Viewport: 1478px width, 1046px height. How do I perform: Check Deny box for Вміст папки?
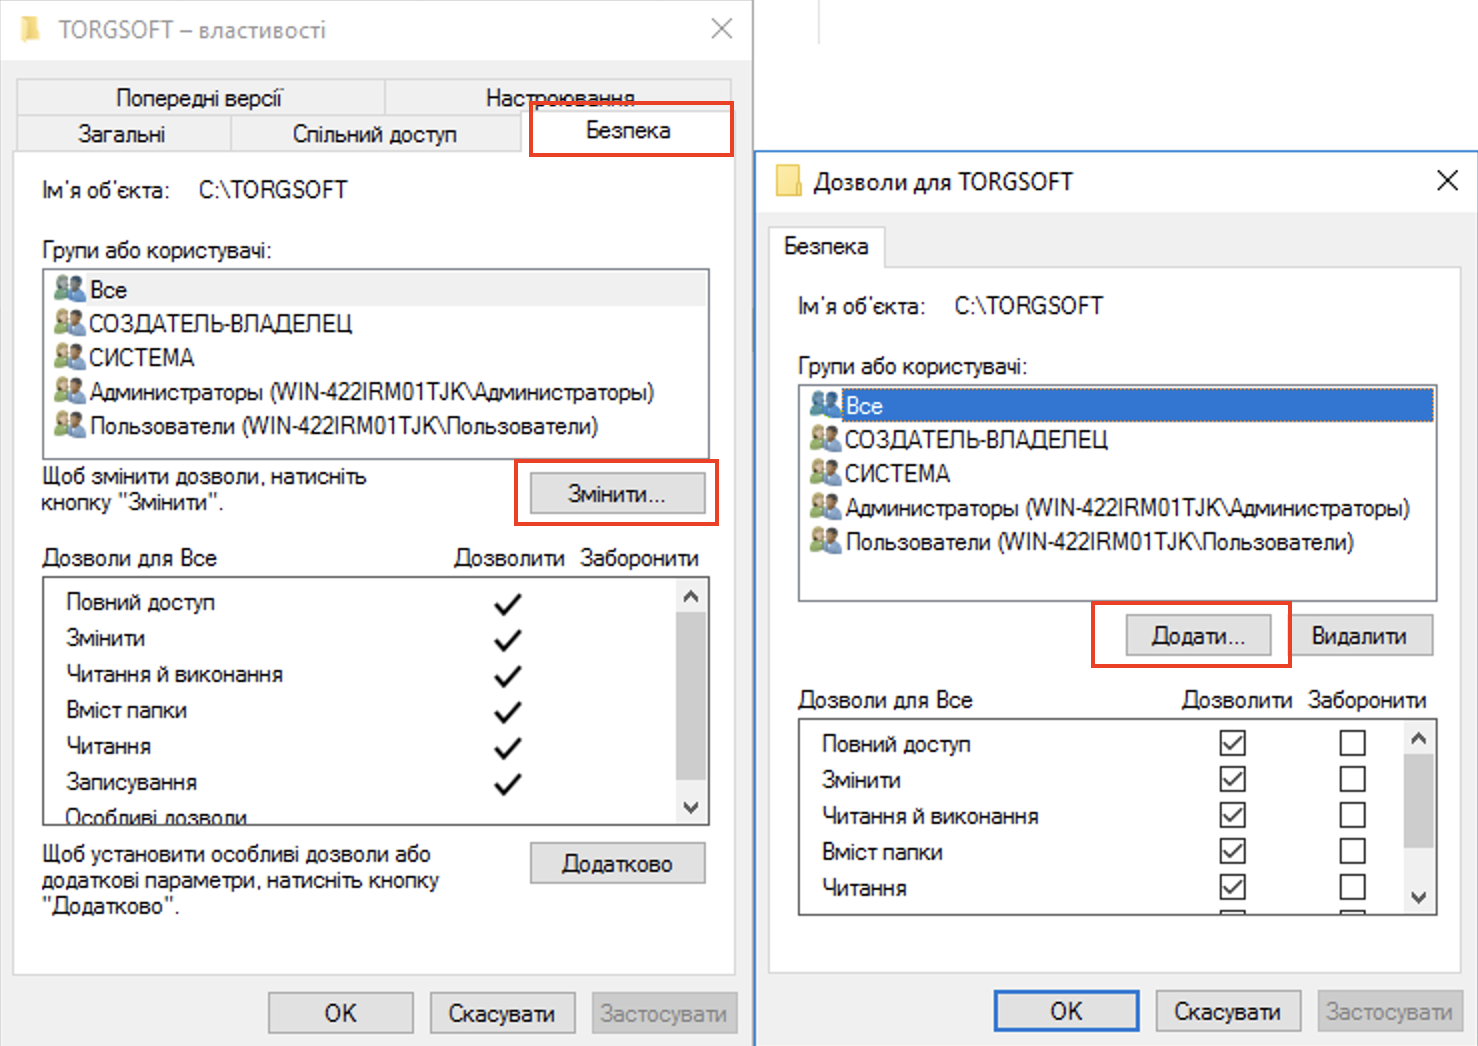(x=1352, y=851)
